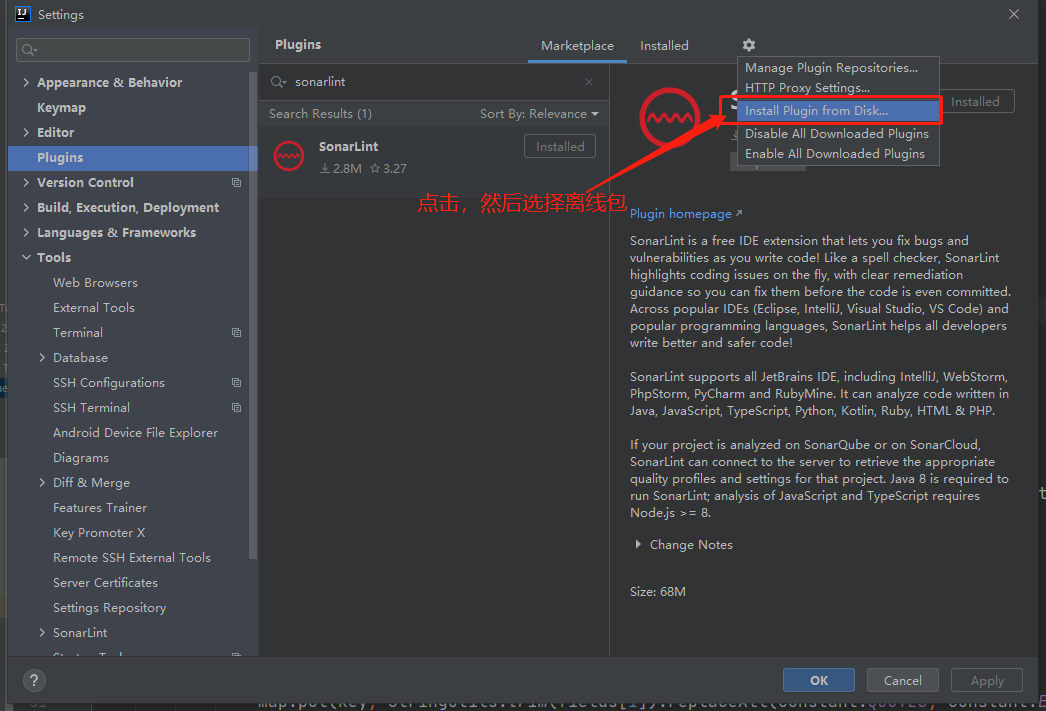Screen dimensions: 1046x711
Task: Open Server Certificates settings
Action: 105,583
